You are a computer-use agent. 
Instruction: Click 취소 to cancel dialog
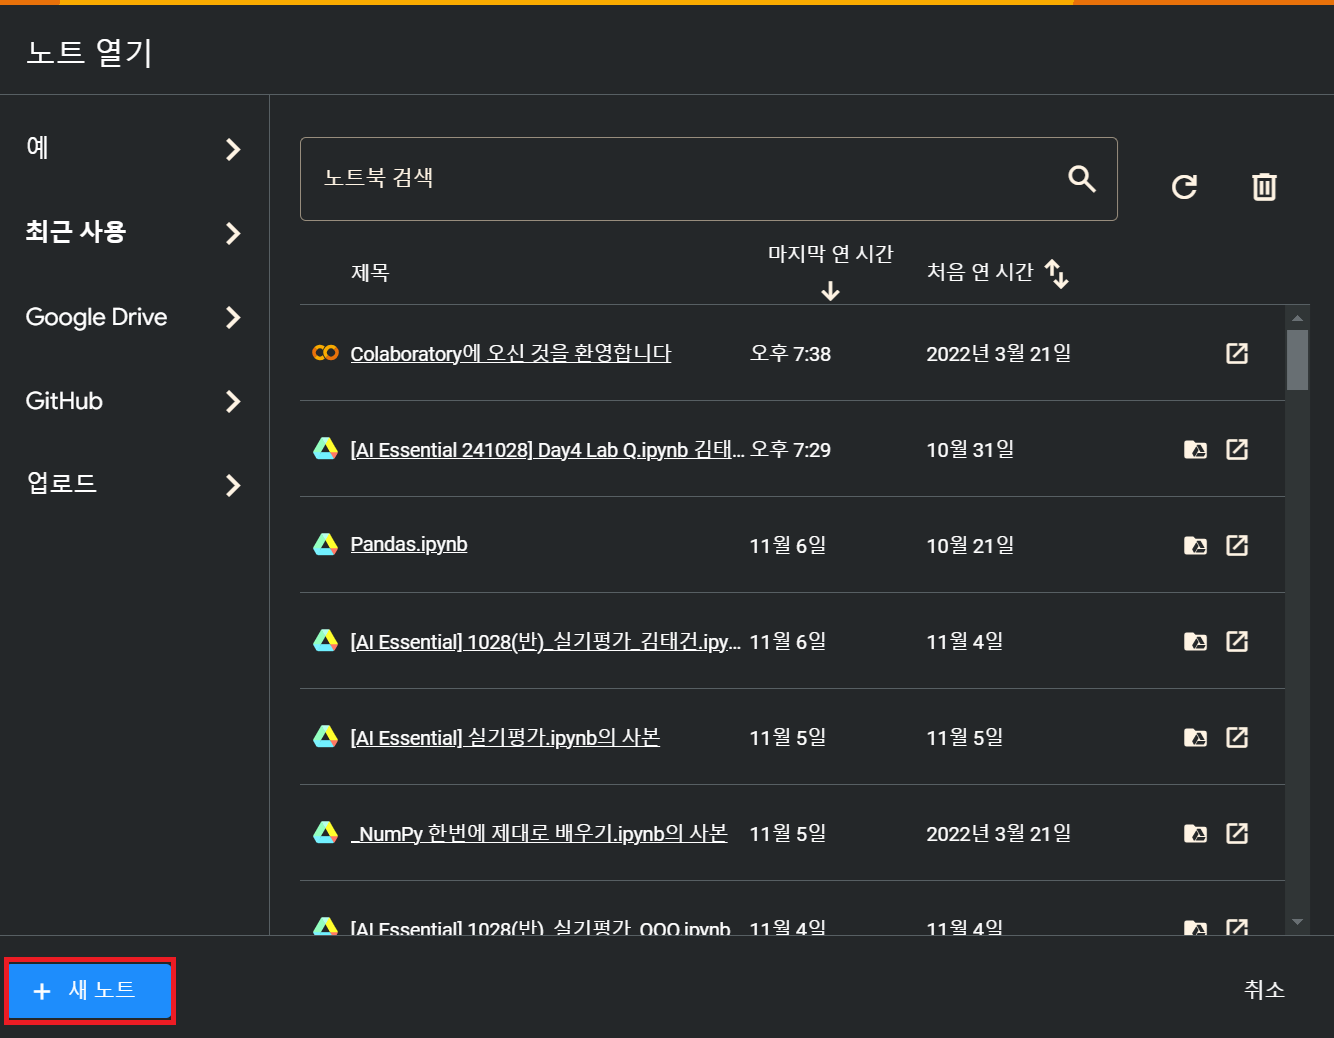coord(1264,990)
